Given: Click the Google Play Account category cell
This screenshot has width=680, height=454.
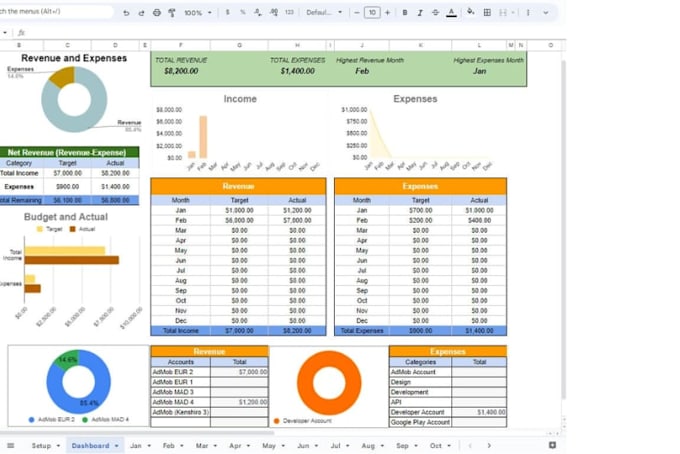Looking at the screenshot, I should (420, 422).
